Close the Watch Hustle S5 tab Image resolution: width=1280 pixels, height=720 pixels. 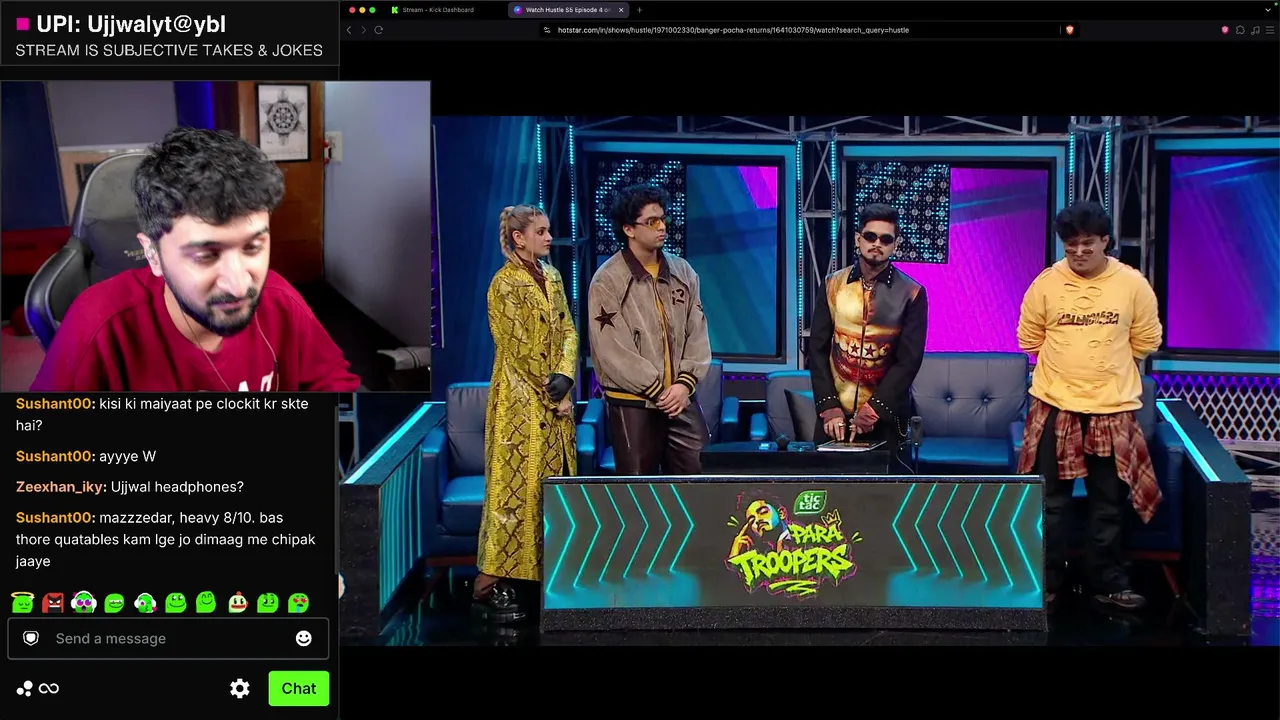pos(621,10)
